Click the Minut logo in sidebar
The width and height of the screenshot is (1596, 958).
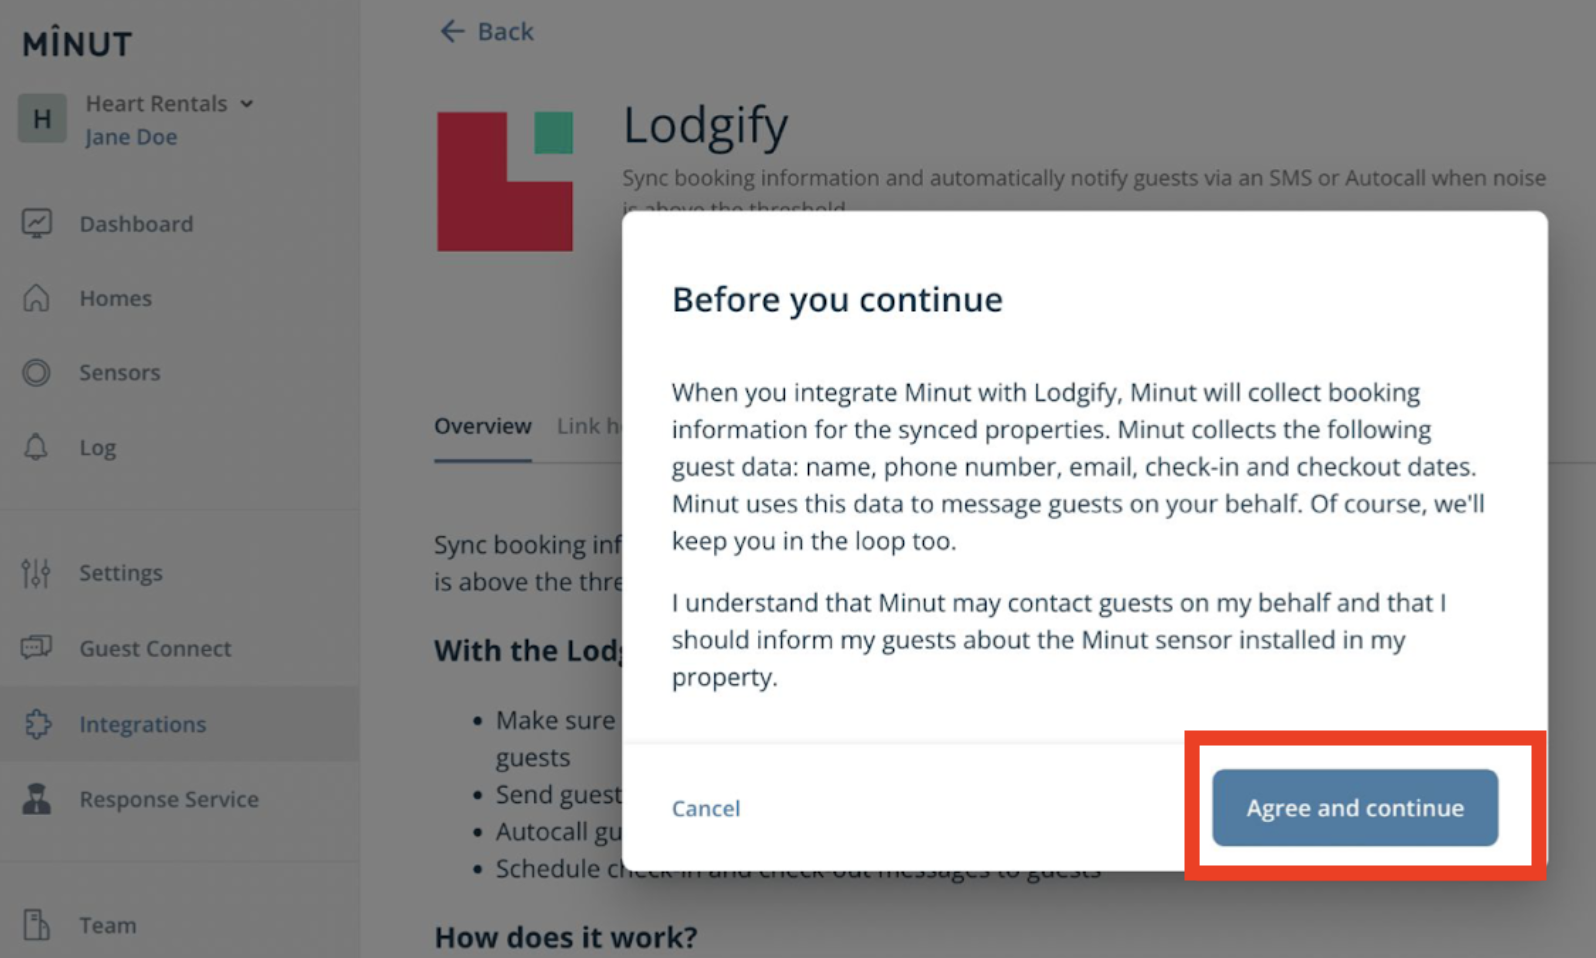[x=77, y=44]
